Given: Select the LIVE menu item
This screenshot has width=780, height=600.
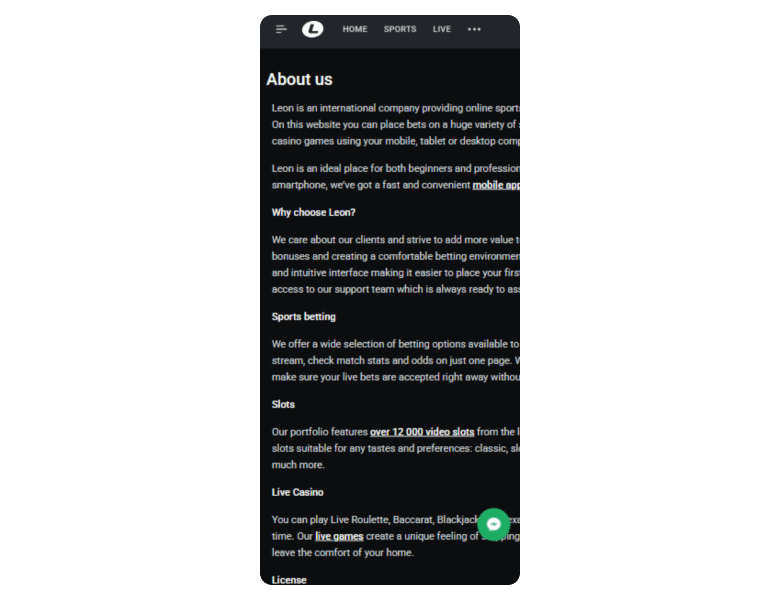Looking at the screenshot, I should tap(442, 30).
